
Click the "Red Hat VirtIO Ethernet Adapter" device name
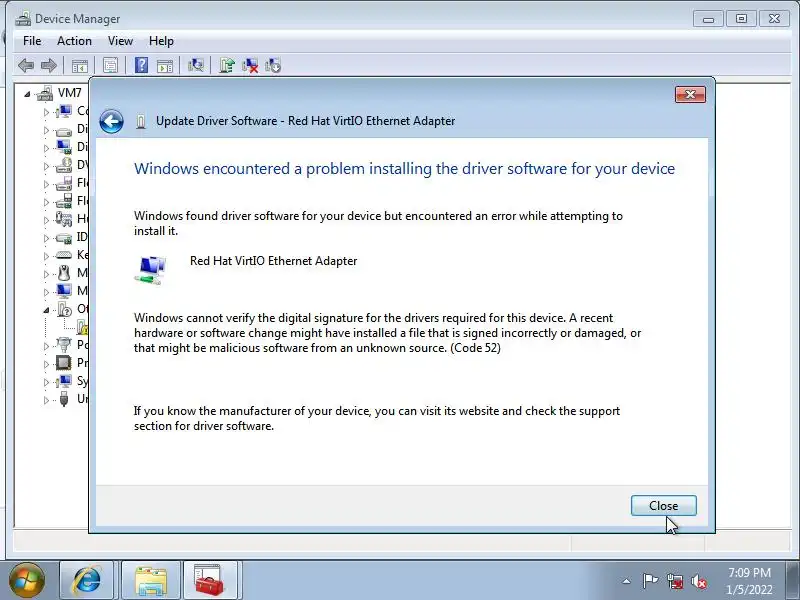point(273,261)
